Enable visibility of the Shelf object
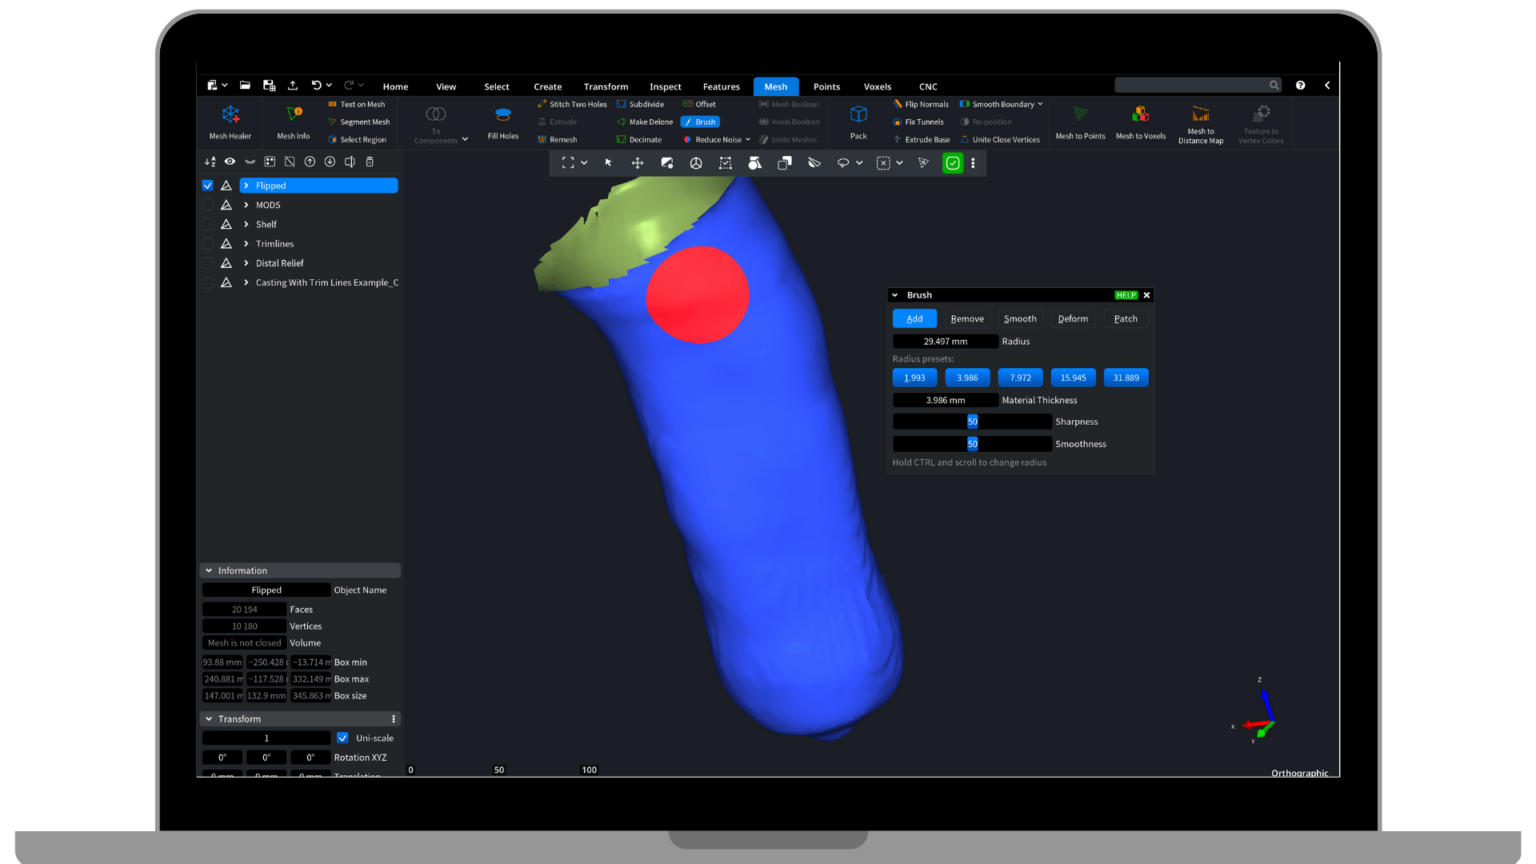The height and width of the screenshot is (864, 1536). coord(207,224)
